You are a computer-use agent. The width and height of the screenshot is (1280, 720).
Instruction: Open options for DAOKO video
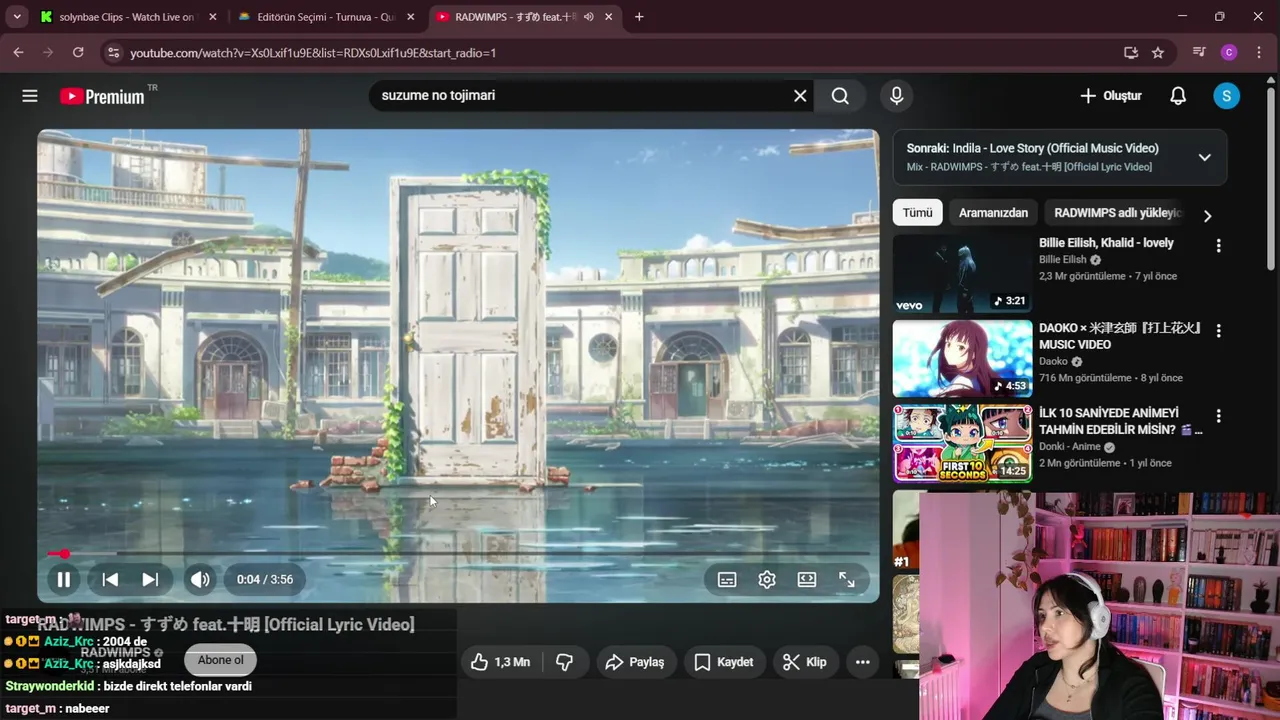(x=1218, y=330)
